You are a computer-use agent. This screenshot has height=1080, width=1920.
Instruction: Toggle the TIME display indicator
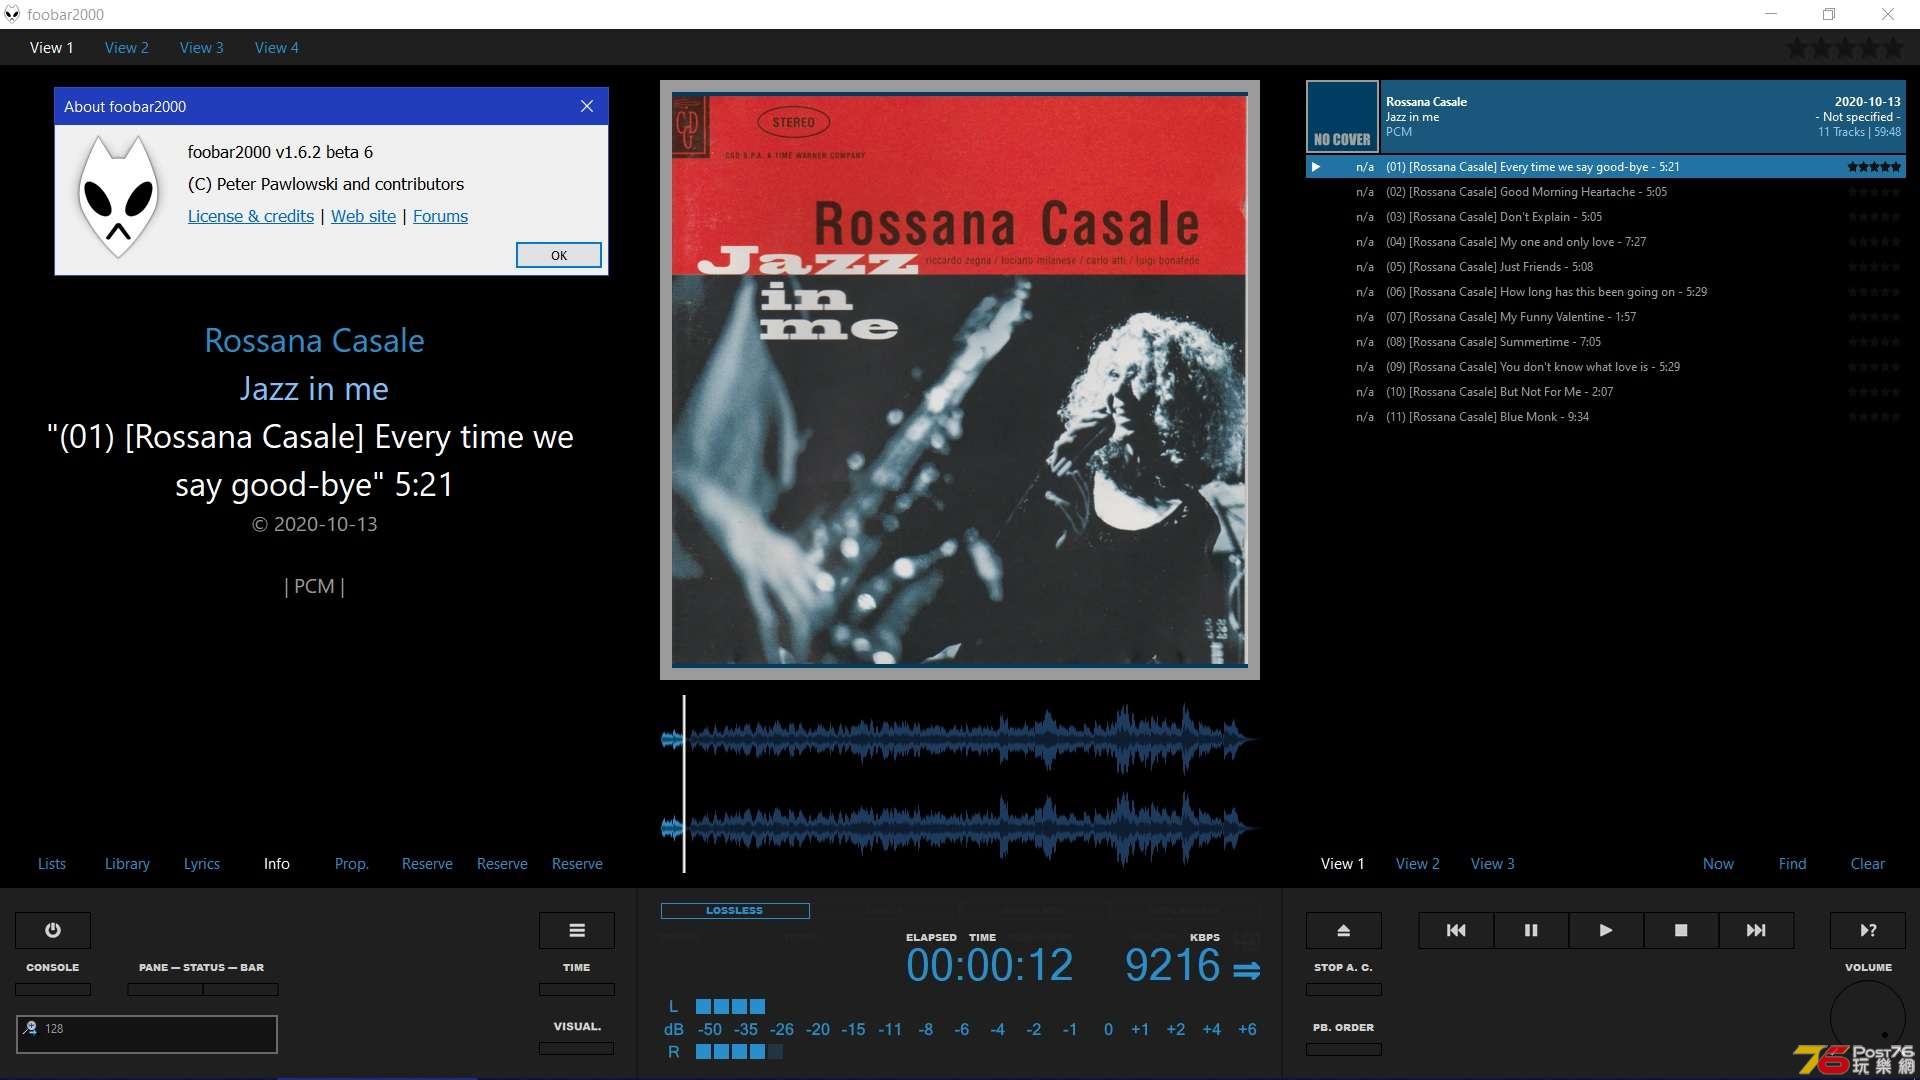click(577, 989)
